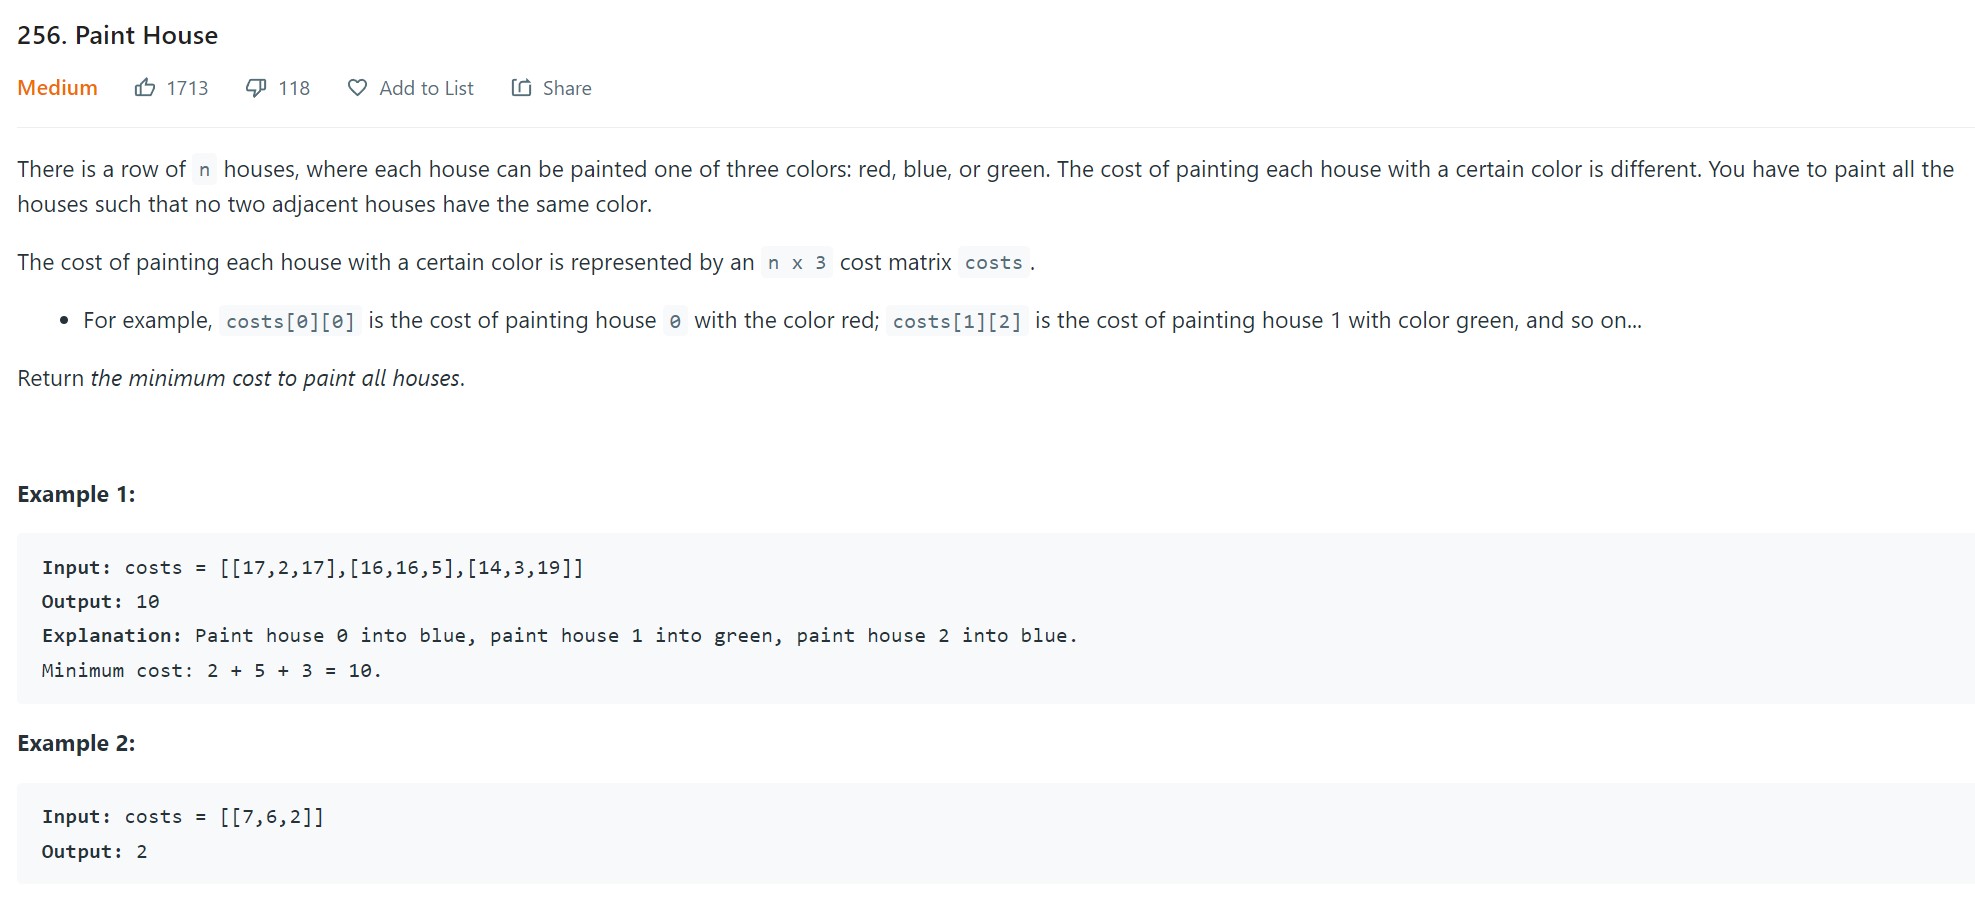
Task: Click the thumbs-down dislike icon
Action: 256,88
